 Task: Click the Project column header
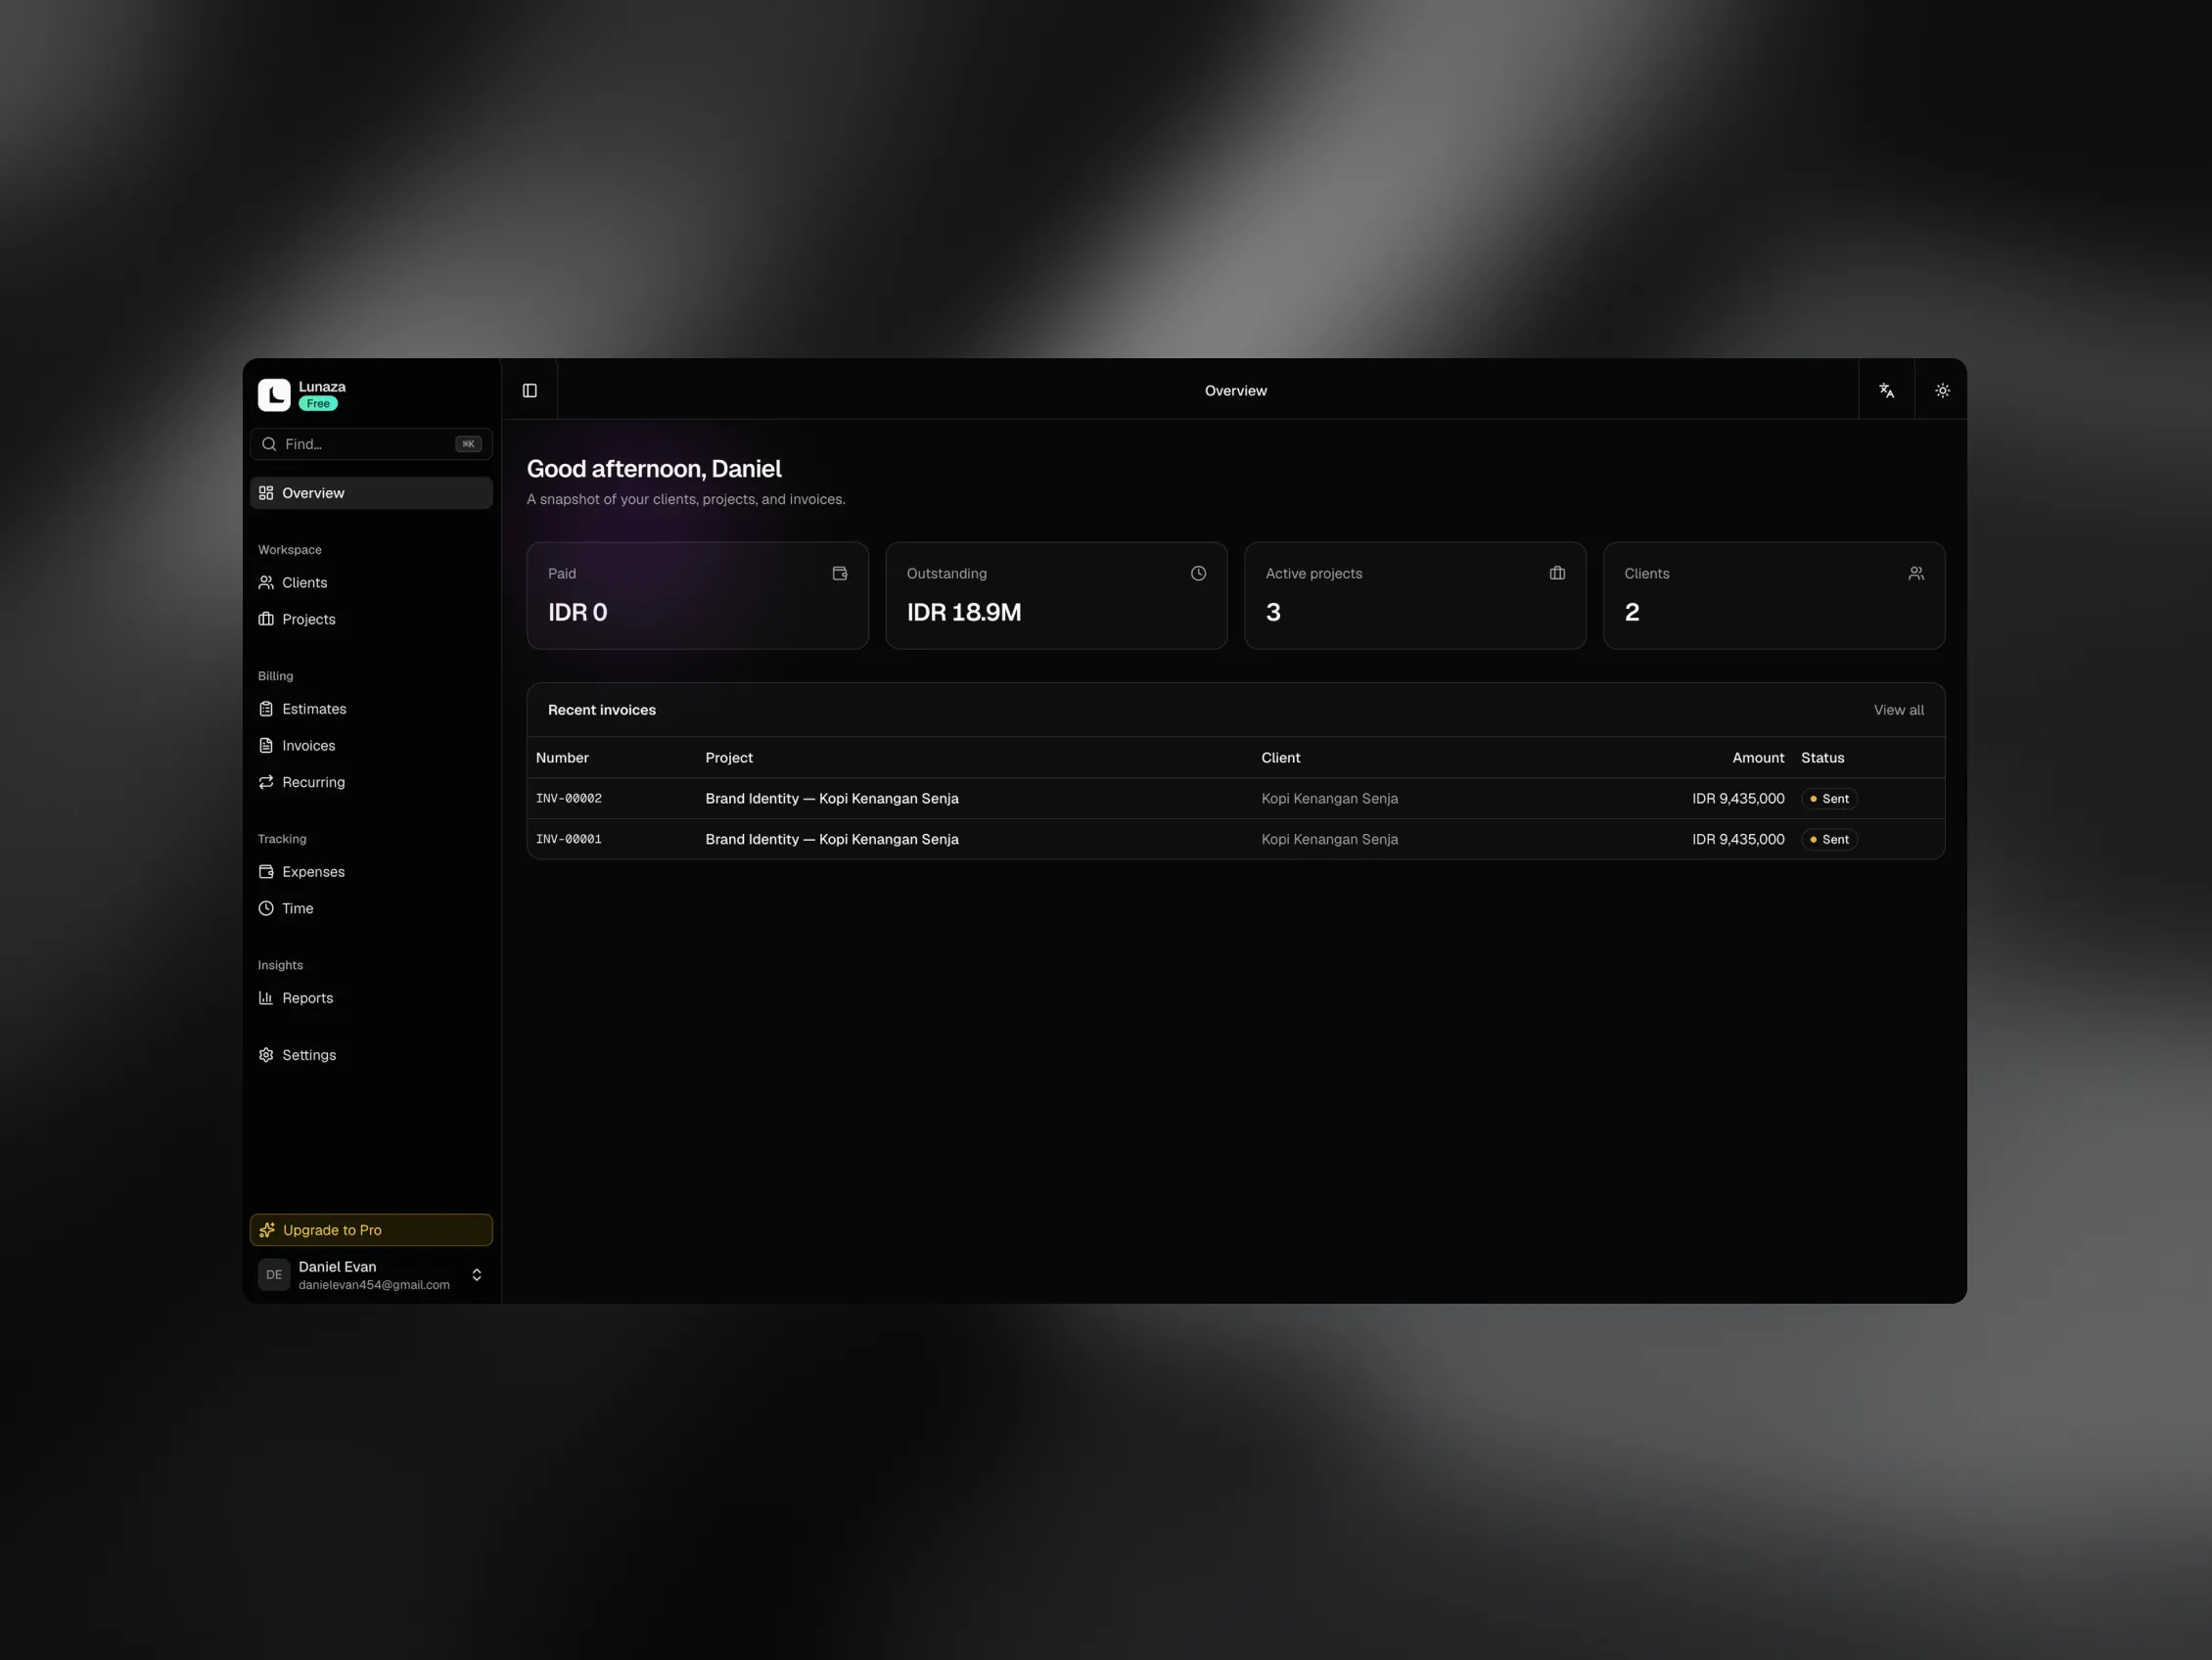(x=729, y=758)
